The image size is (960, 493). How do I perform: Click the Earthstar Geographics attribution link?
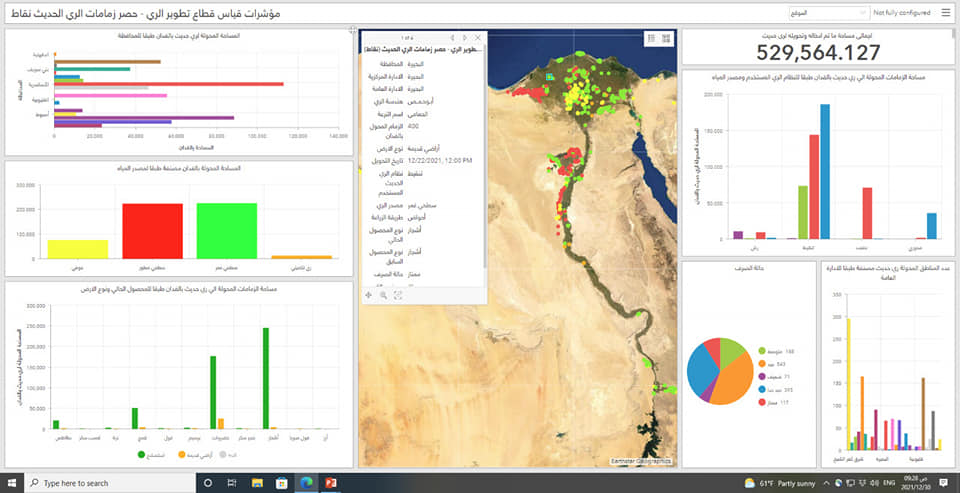(642, 461)
